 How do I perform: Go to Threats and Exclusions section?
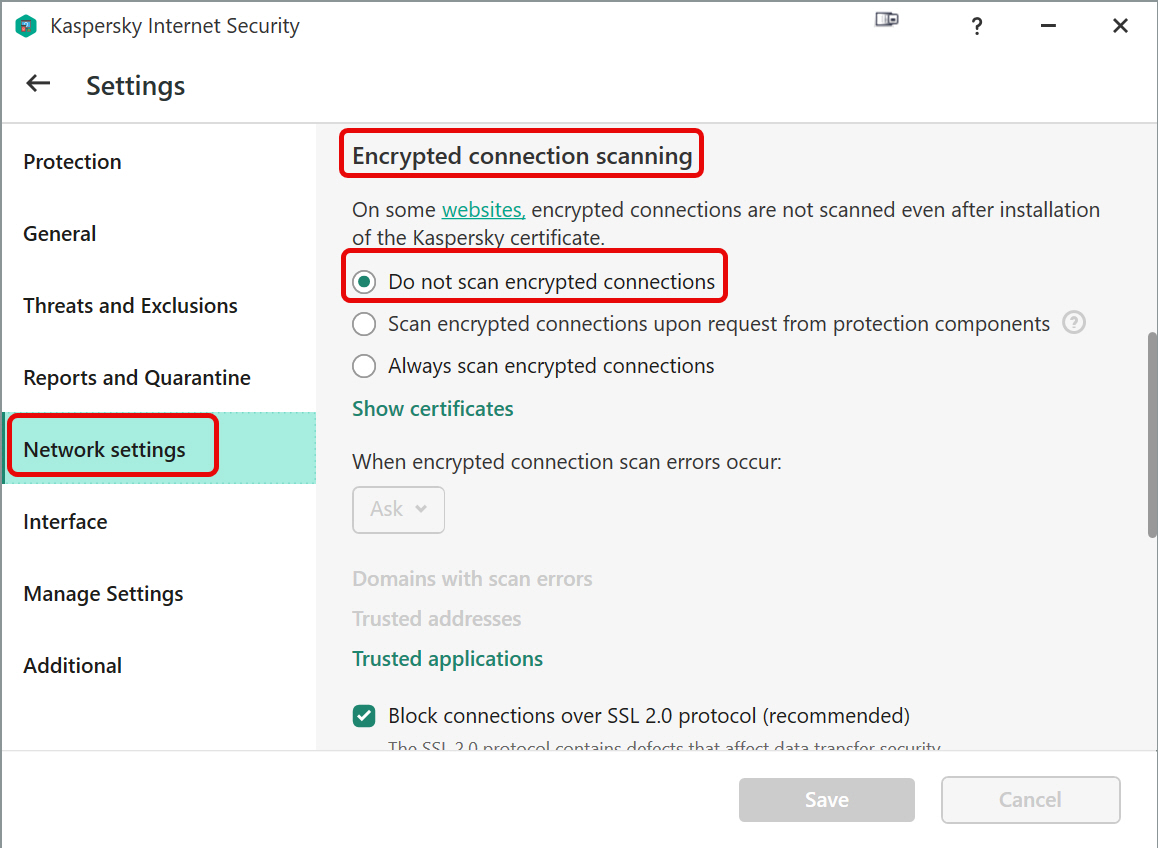point(131,306)
